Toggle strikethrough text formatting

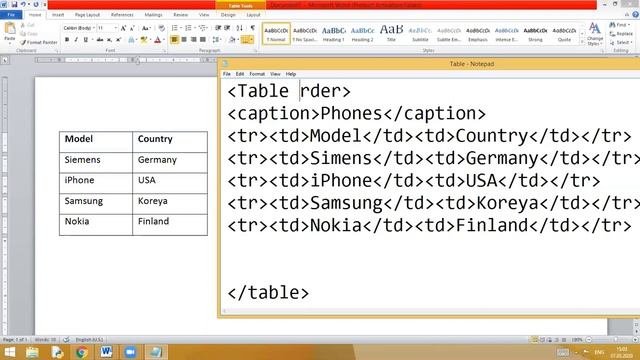click(x=100, y=40)
